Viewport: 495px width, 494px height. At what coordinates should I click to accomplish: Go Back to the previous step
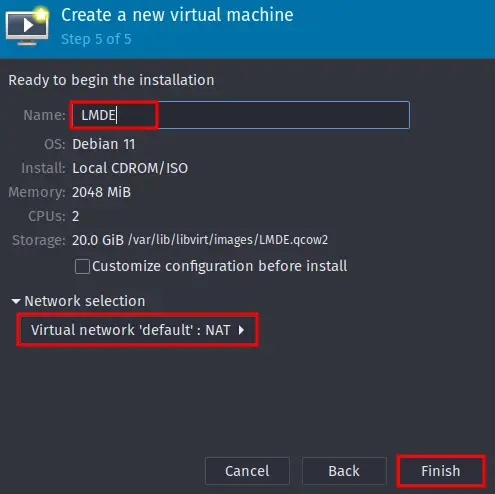click(x=344, y=471)
